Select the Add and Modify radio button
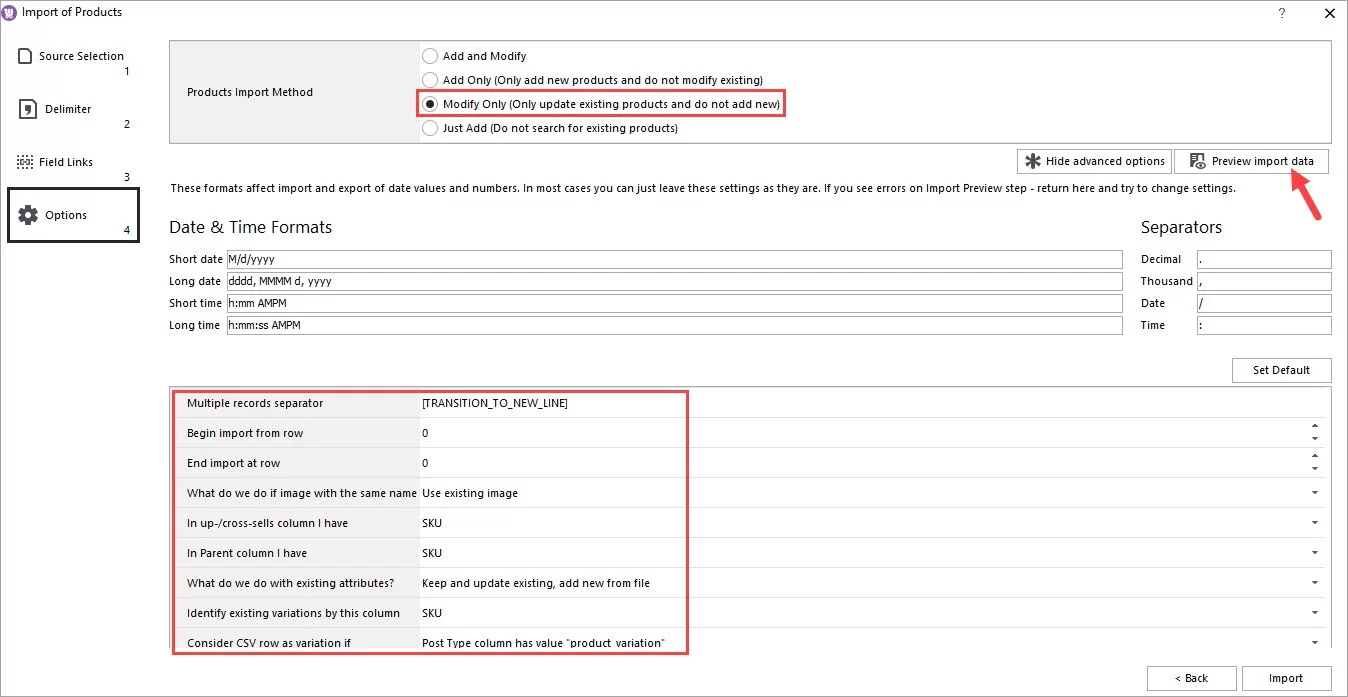 430,56
